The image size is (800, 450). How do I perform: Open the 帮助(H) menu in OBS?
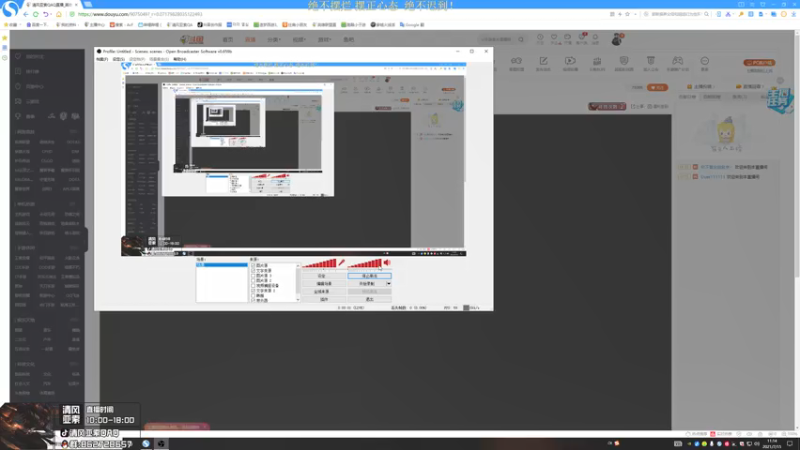tap(180, 59)
